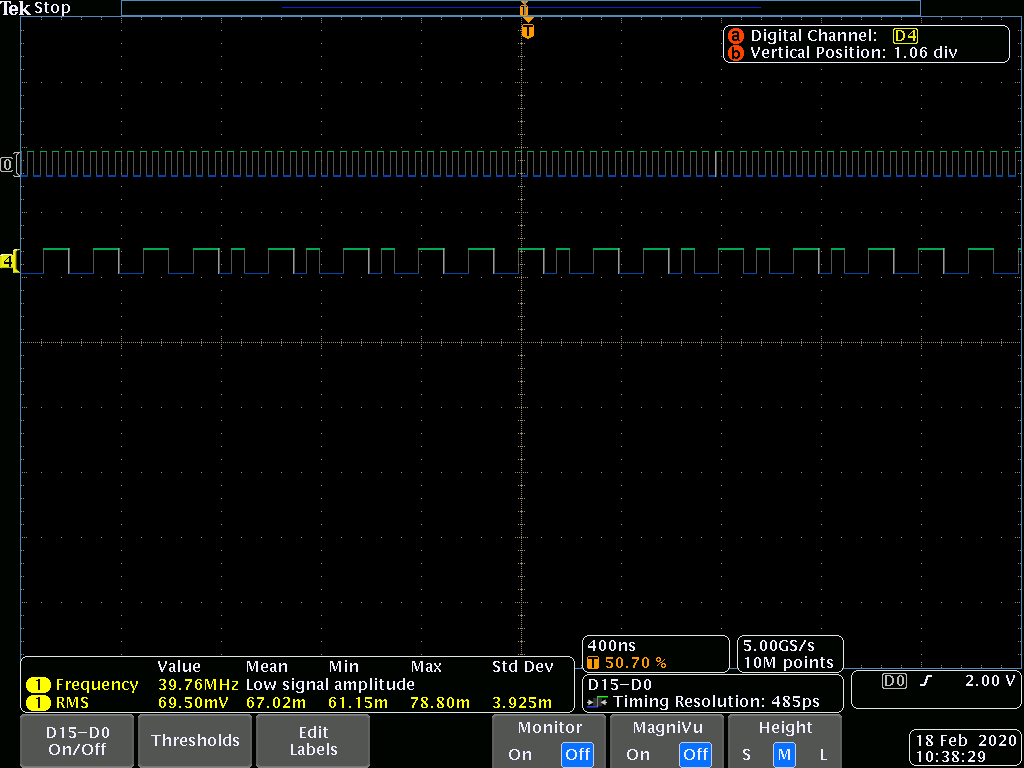Select the orange trigger position T marker

click(x=528, y=31)
